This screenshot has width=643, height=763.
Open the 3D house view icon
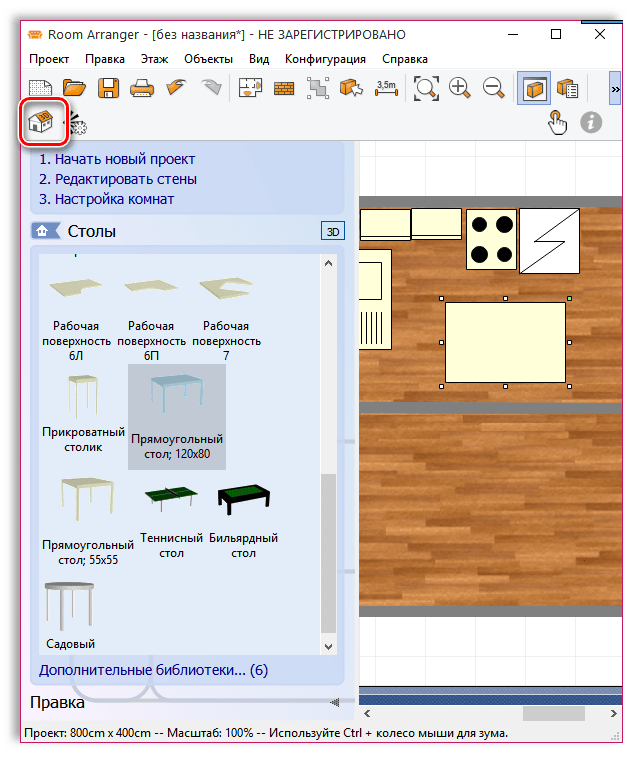(42, 123)
